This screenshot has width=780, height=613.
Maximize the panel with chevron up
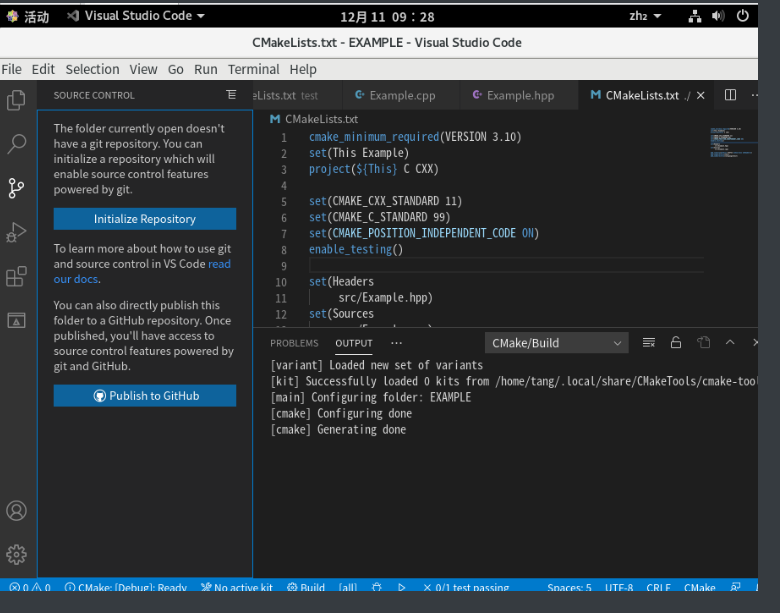pyautogui.click(x=730, y=342)
